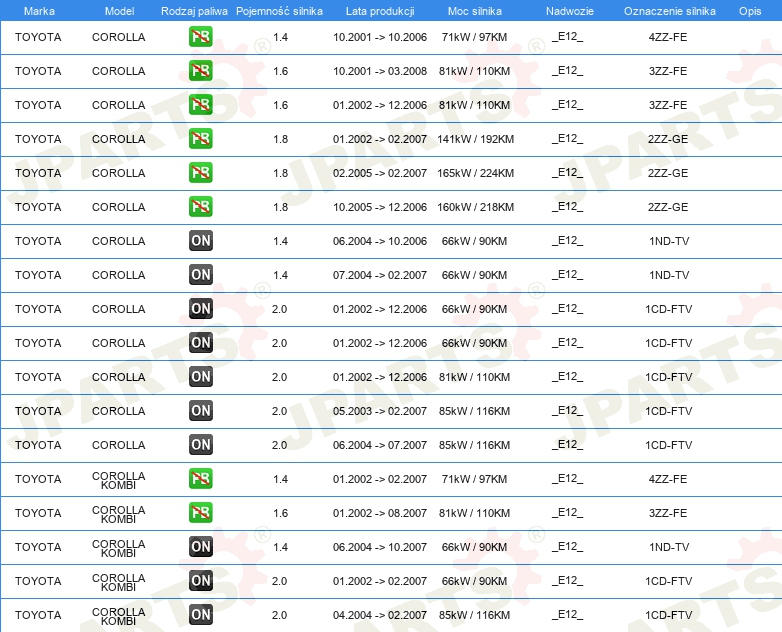Select the date cell 10.2005 -> 12.2006
Viewport: 782px width, 632px height.
(380, 207)
